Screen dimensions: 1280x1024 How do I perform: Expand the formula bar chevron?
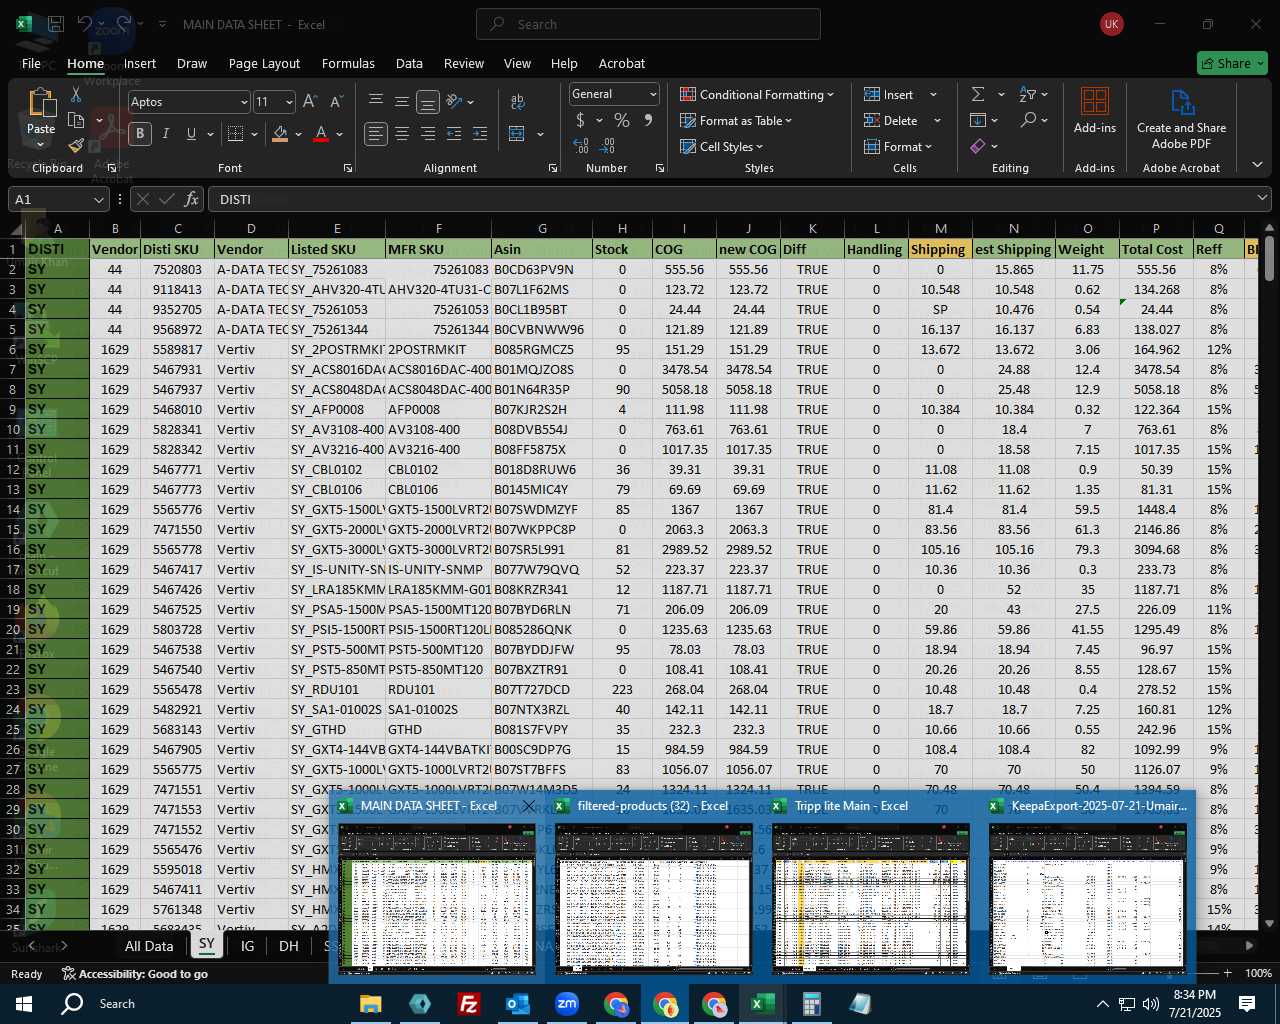tap(1262, 199)
